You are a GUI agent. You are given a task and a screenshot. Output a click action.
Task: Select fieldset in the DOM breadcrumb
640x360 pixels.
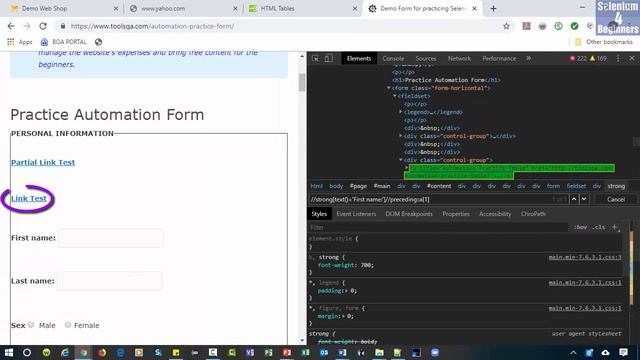(576, 186)
